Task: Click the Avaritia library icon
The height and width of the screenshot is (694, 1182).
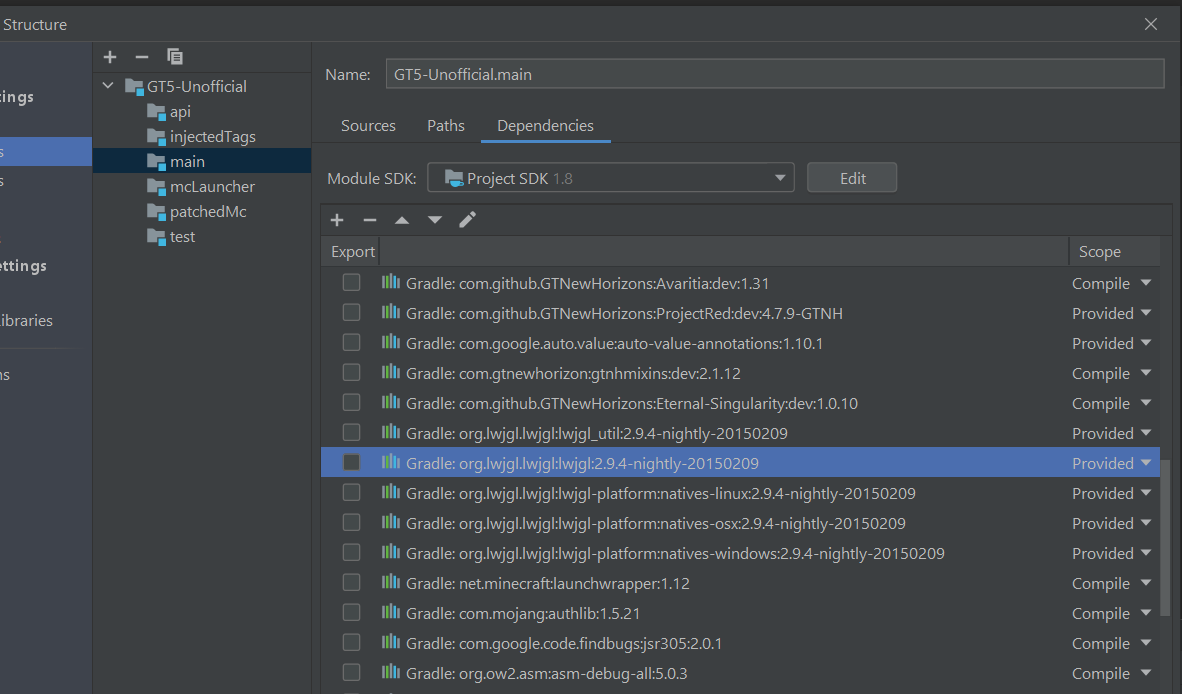Action: click(390, 283)
